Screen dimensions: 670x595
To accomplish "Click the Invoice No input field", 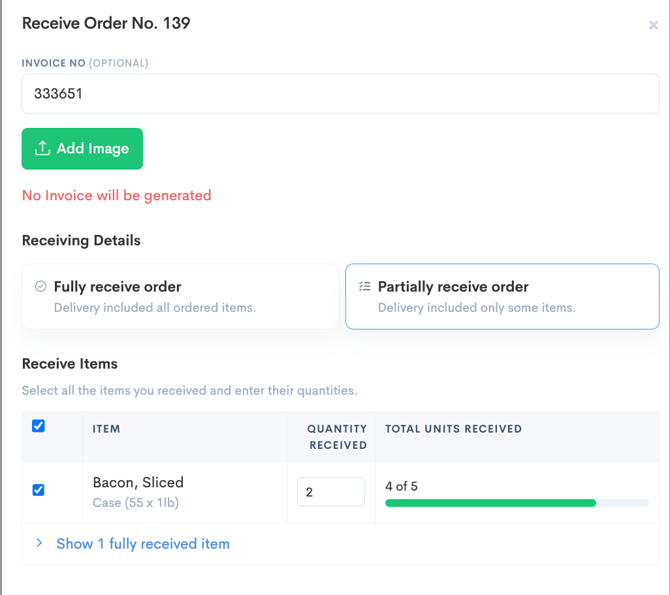I will tap(340, 94).
